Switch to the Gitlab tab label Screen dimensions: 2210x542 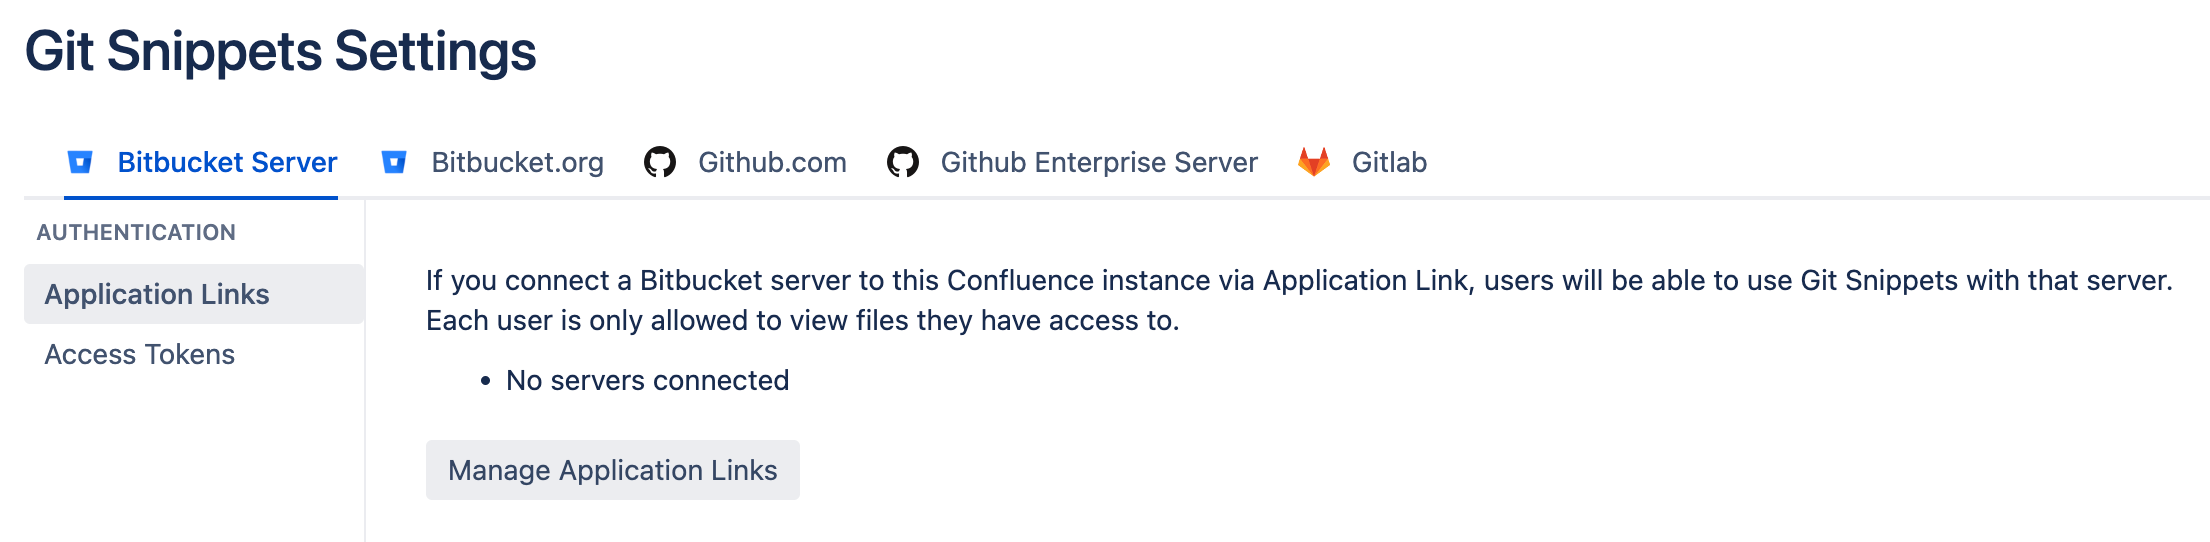(x=1389, y=162)
